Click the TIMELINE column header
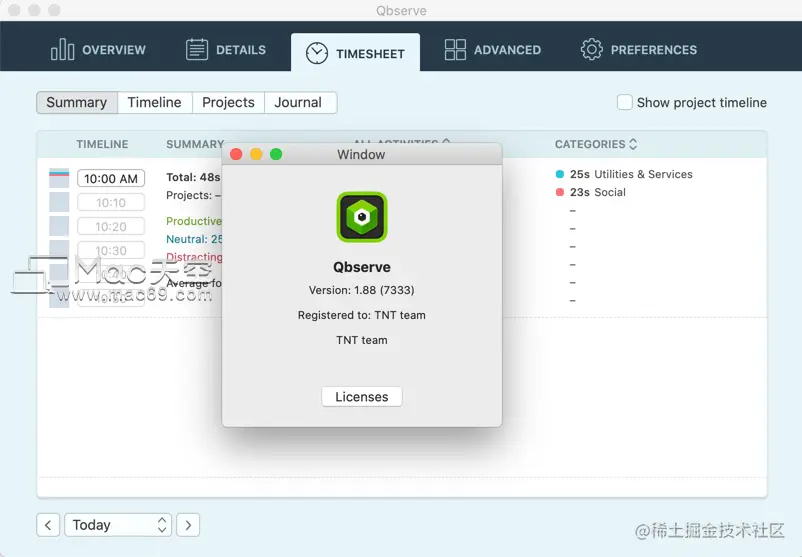 (102, 144)
